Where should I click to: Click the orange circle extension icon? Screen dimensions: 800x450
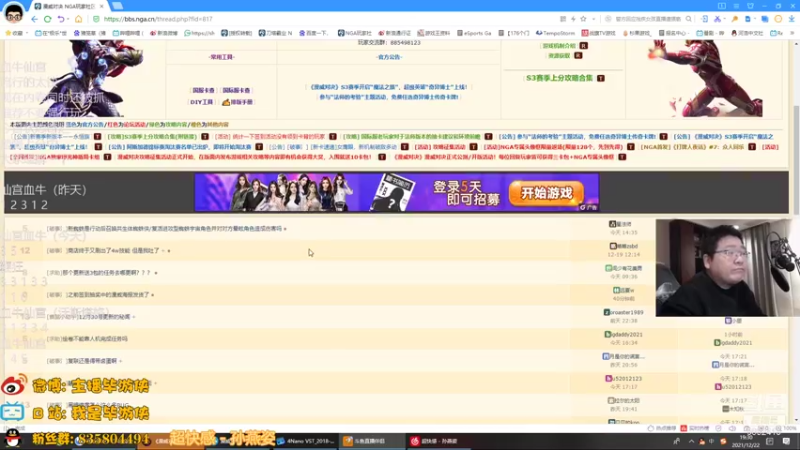[x=778, y=19]
